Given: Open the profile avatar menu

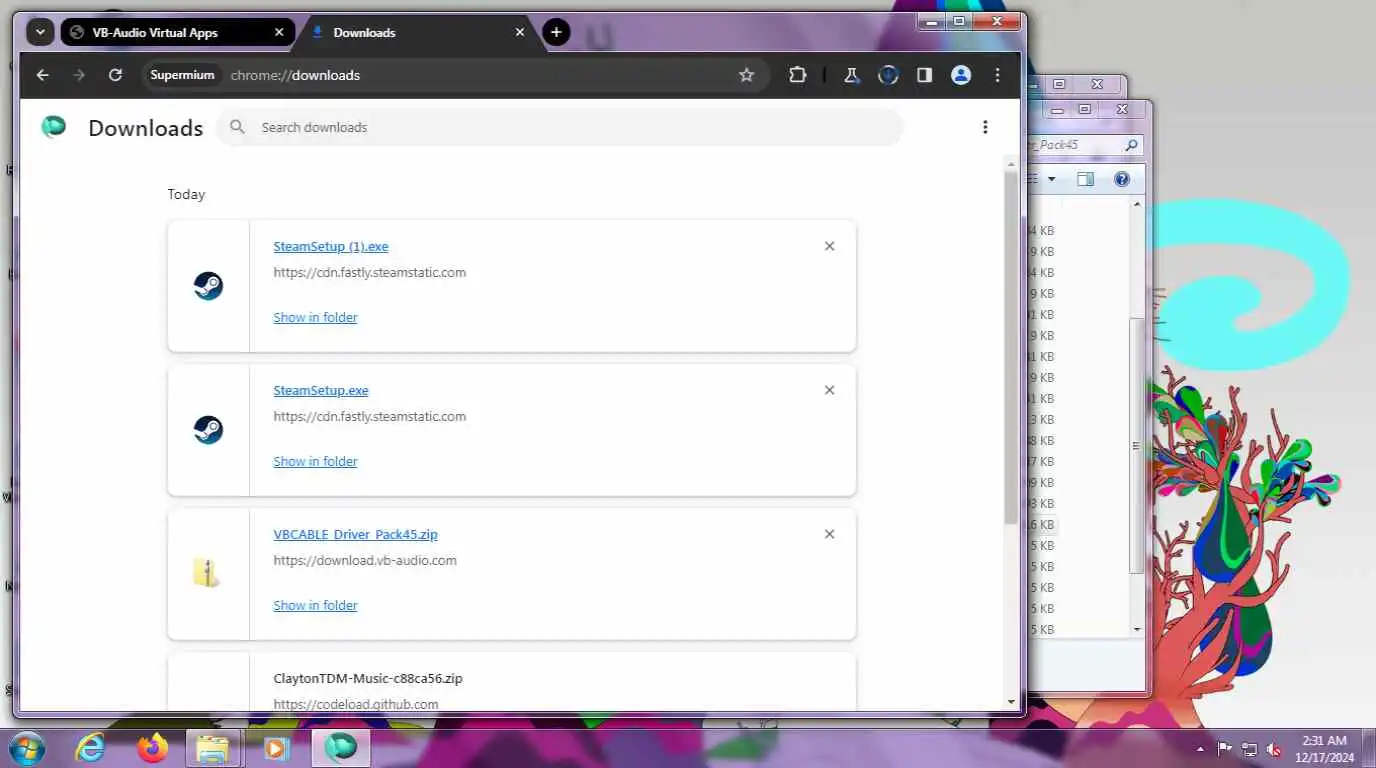Looking at the screenshot, I should (x=961, y=75).
